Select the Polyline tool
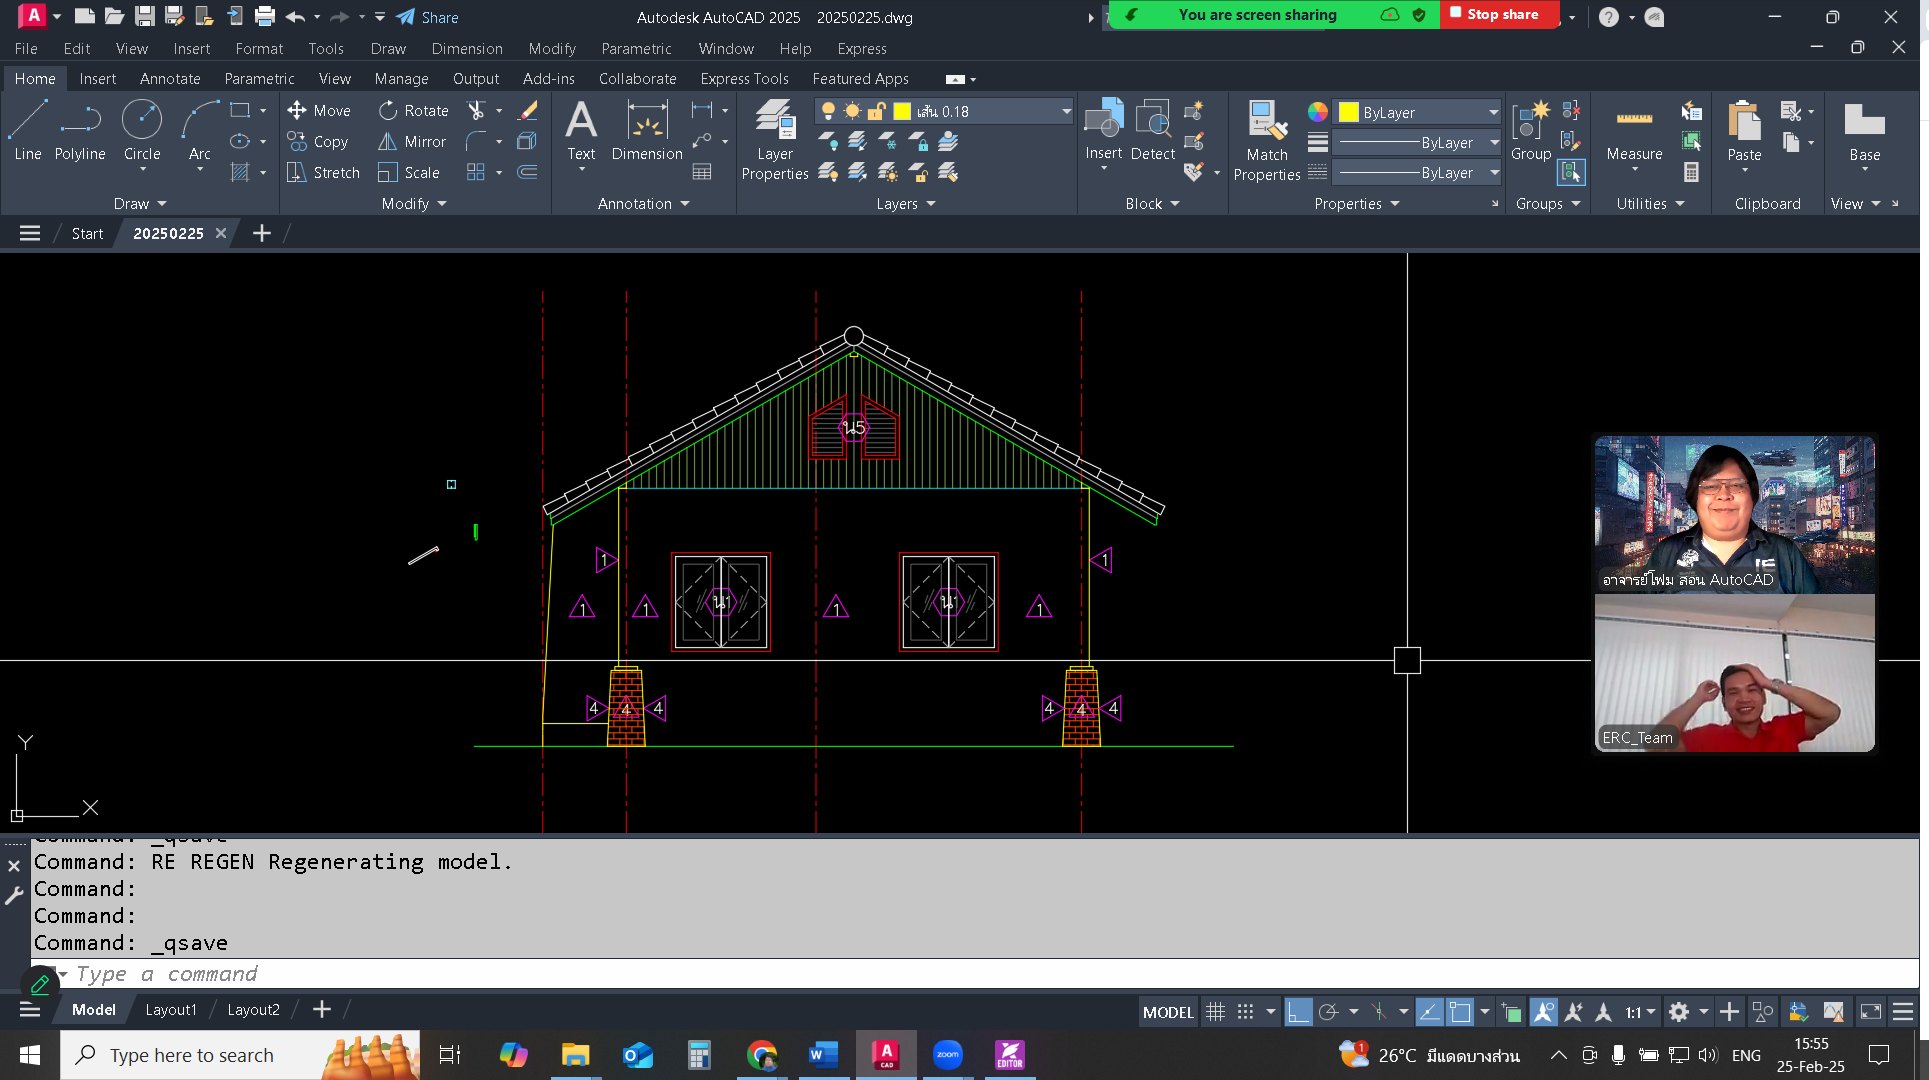This screenshot has width=1929, height=1080. pyautogui.click(x=80, y=131)
